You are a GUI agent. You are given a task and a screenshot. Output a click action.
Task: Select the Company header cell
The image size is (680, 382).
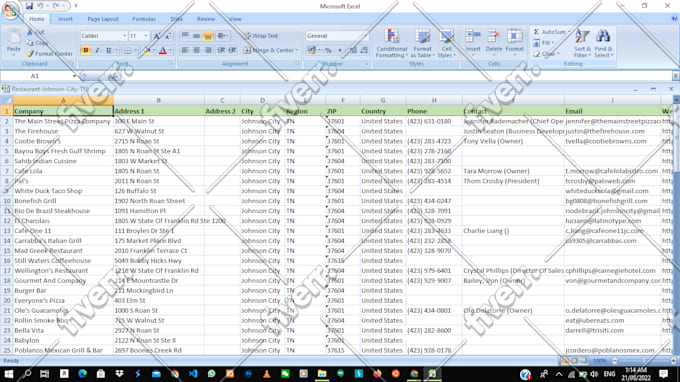[x=63, y=111]
